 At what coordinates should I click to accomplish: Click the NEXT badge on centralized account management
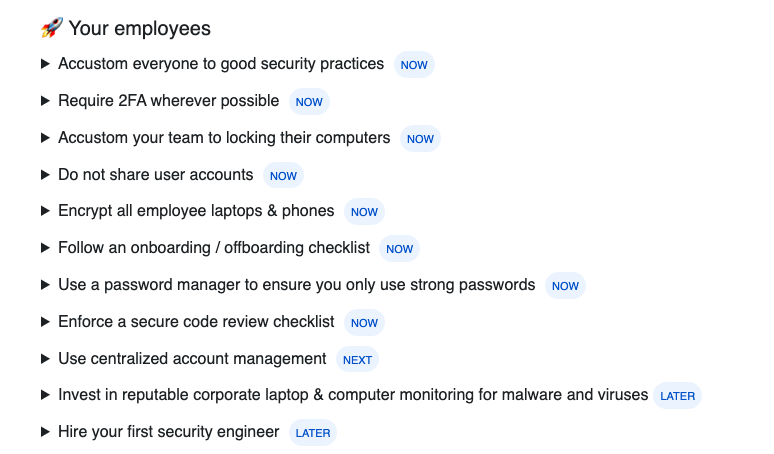(x=357, y=360)
